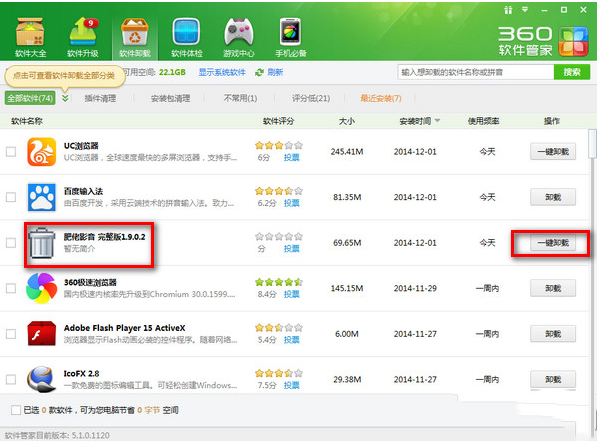Sort by 大小 column header
The image size is (597, 441).
[347, 121]
